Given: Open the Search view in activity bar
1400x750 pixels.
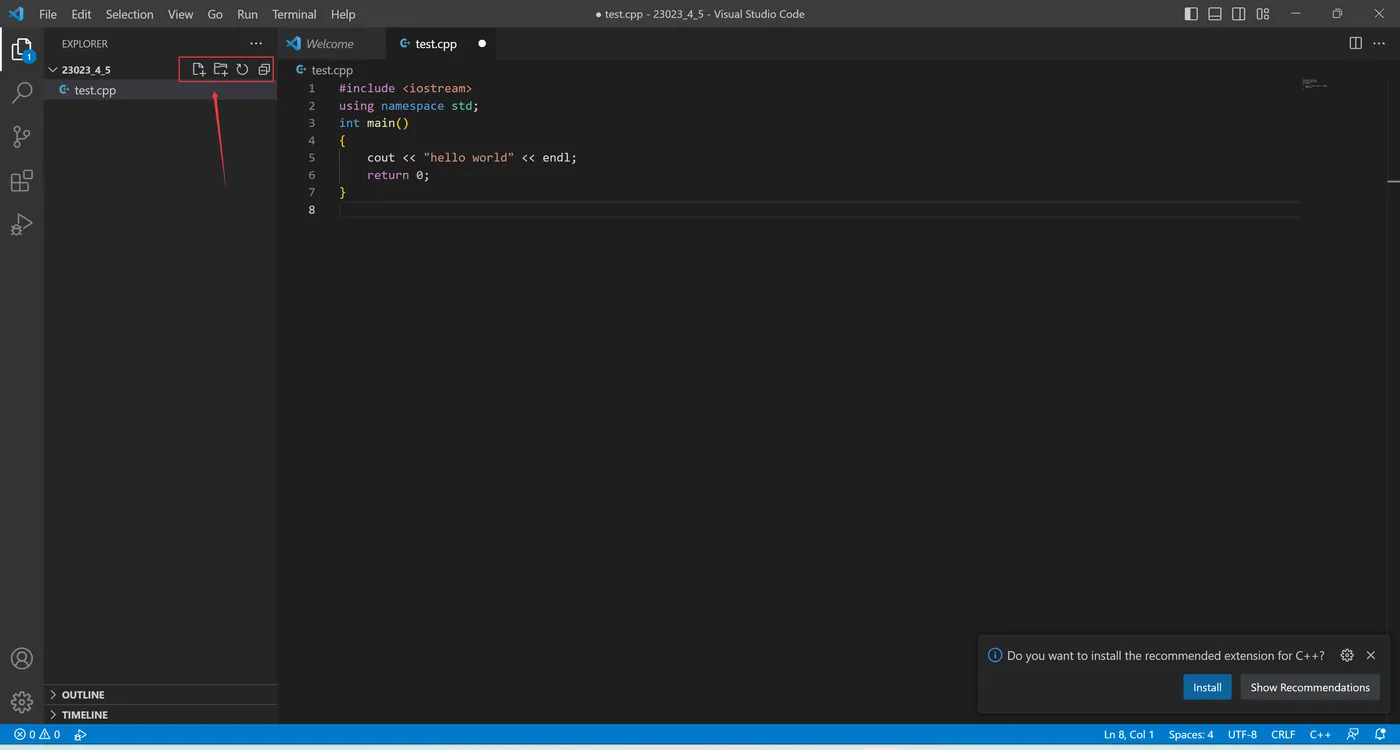Looking at the screenshot, I should [x=21, y=94].
